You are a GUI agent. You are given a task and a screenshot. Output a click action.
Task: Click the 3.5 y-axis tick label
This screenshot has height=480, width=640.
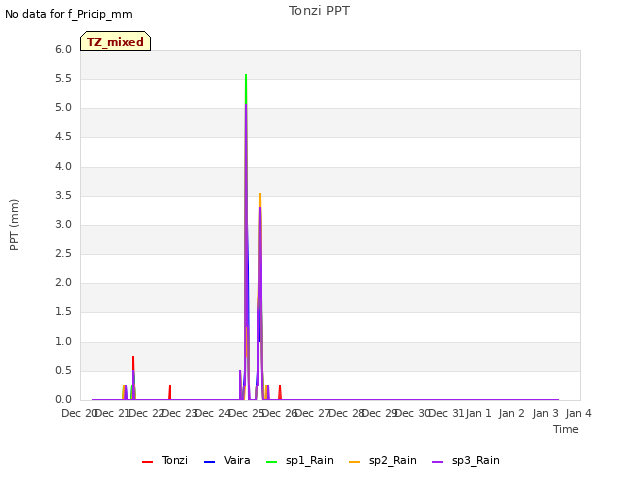[63, 196]
